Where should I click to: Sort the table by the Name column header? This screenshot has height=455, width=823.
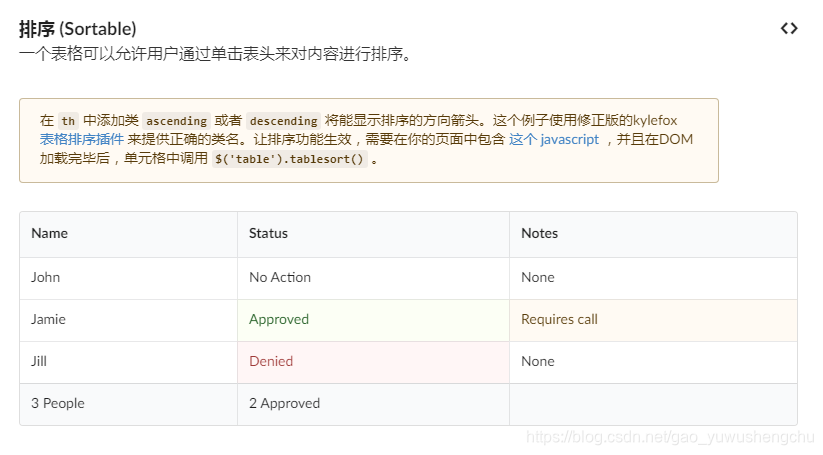click(x=129, y=234)
